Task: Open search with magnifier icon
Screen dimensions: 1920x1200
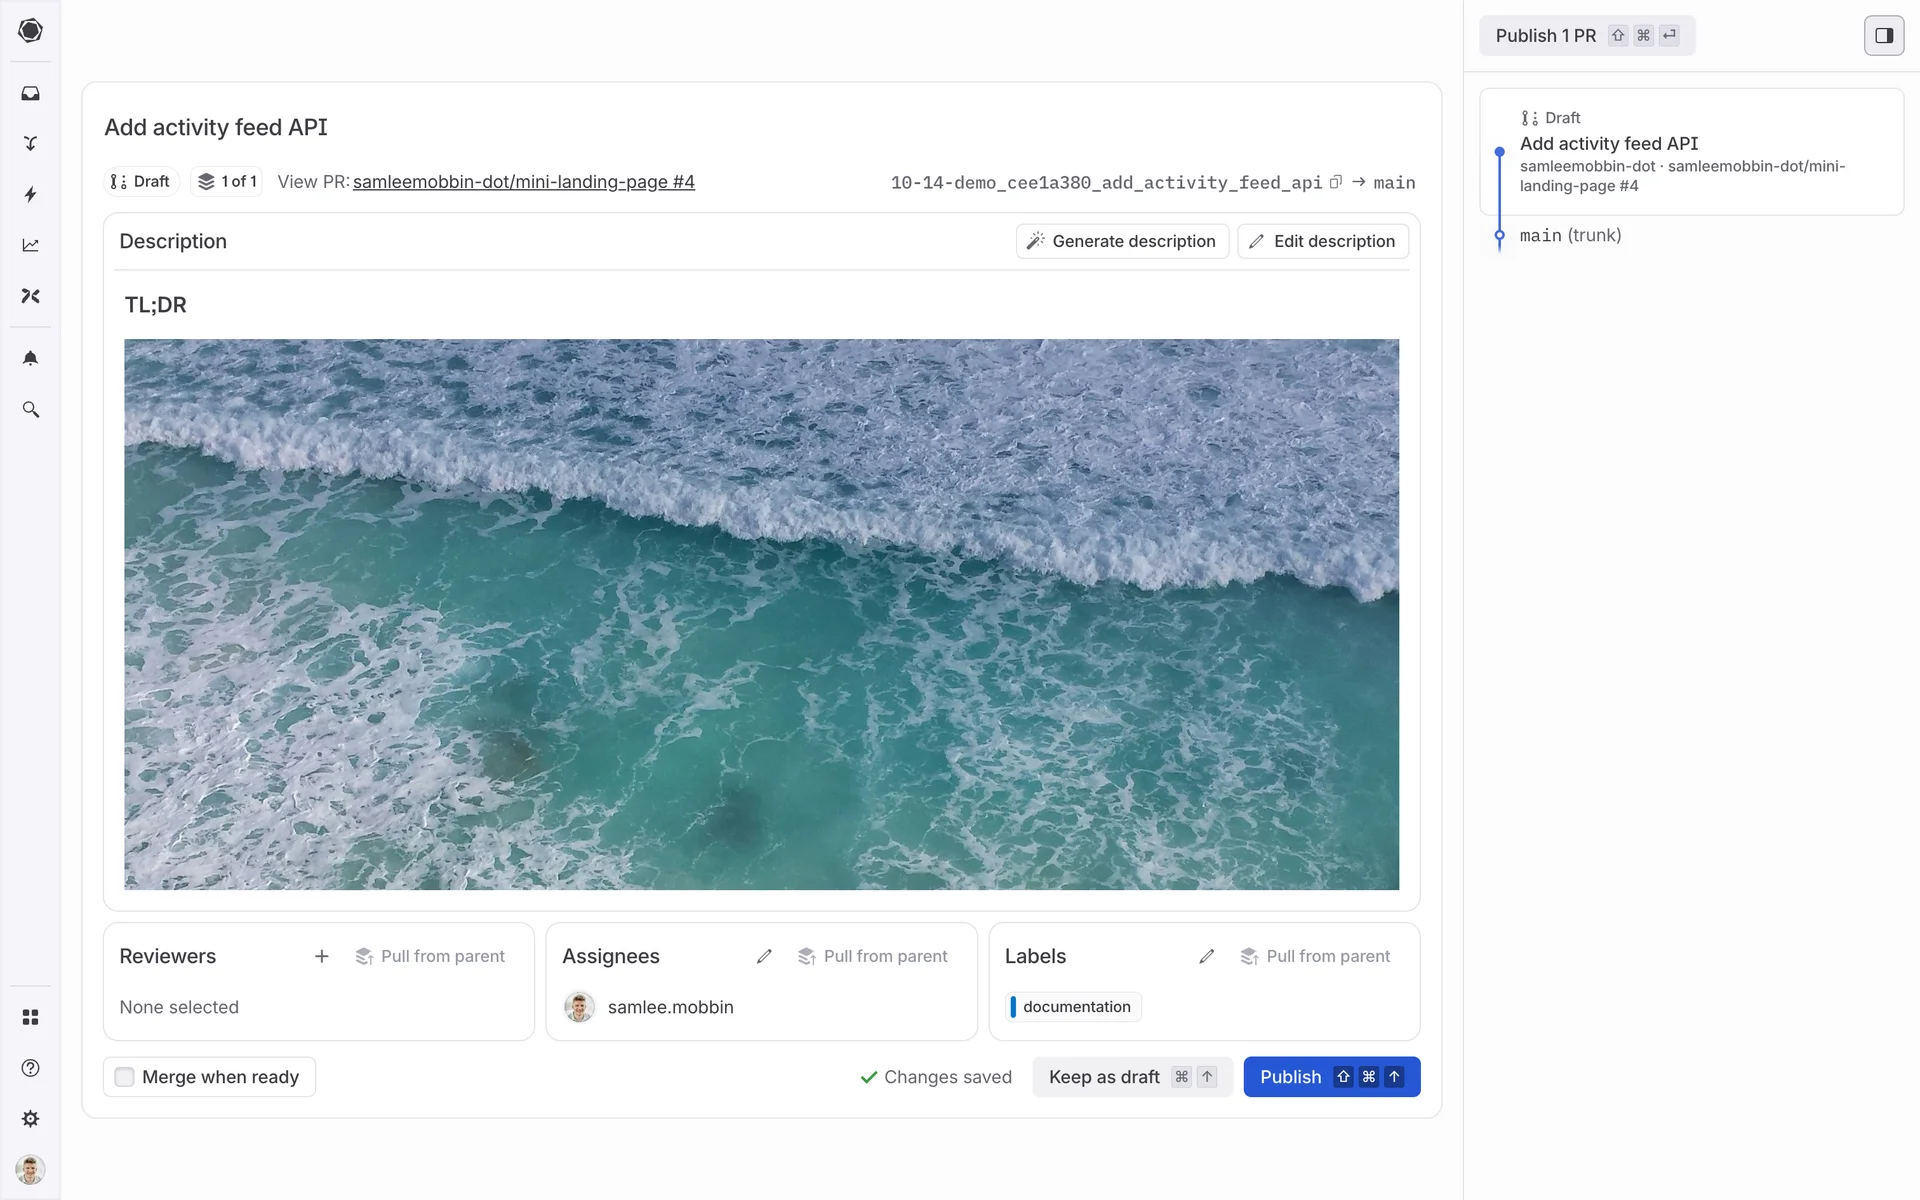Action: [x=30, y=410]
